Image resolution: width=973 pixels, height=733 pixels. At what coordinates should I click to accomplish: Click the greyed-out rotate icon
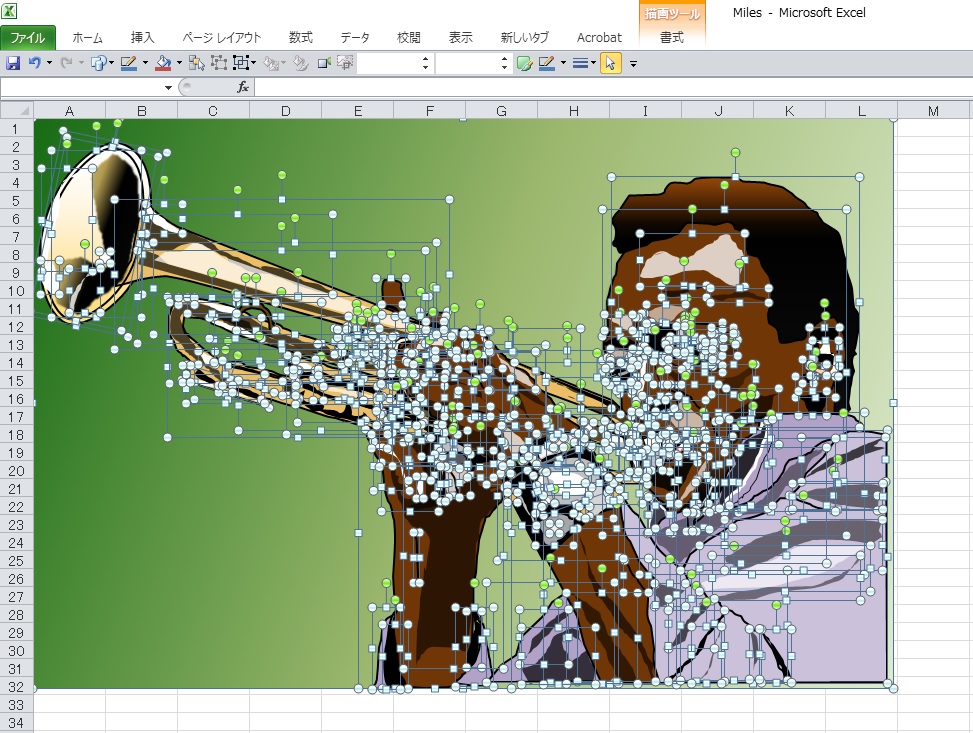coord(301,63)
